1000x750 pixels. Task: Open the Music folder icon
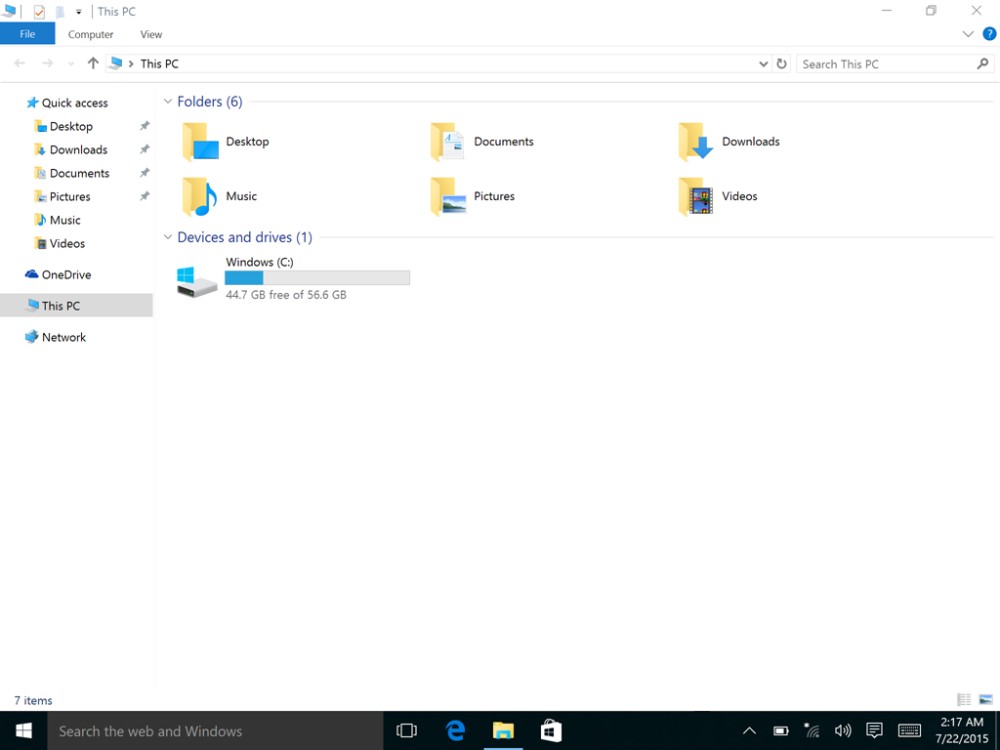(x=199, y=197)
